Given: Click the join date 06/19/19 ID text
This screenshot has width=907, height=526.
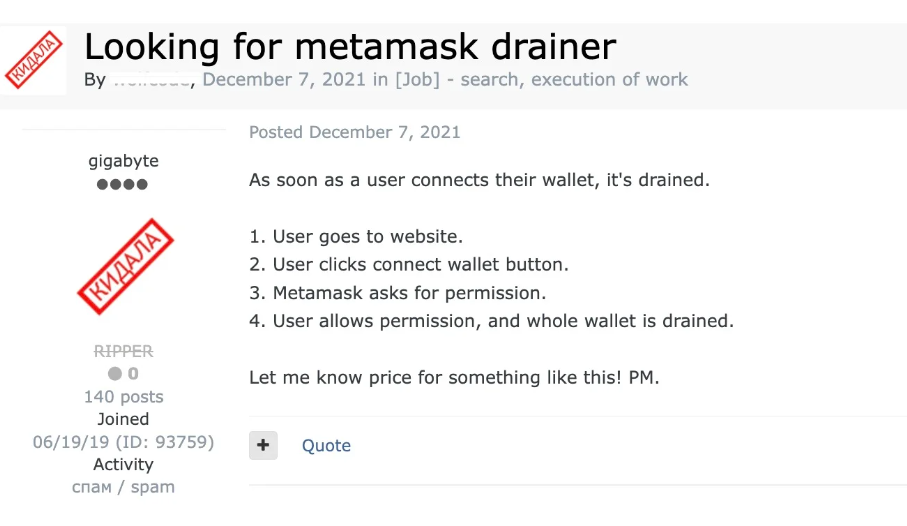Looking at the screenshot, I should 123,442.
